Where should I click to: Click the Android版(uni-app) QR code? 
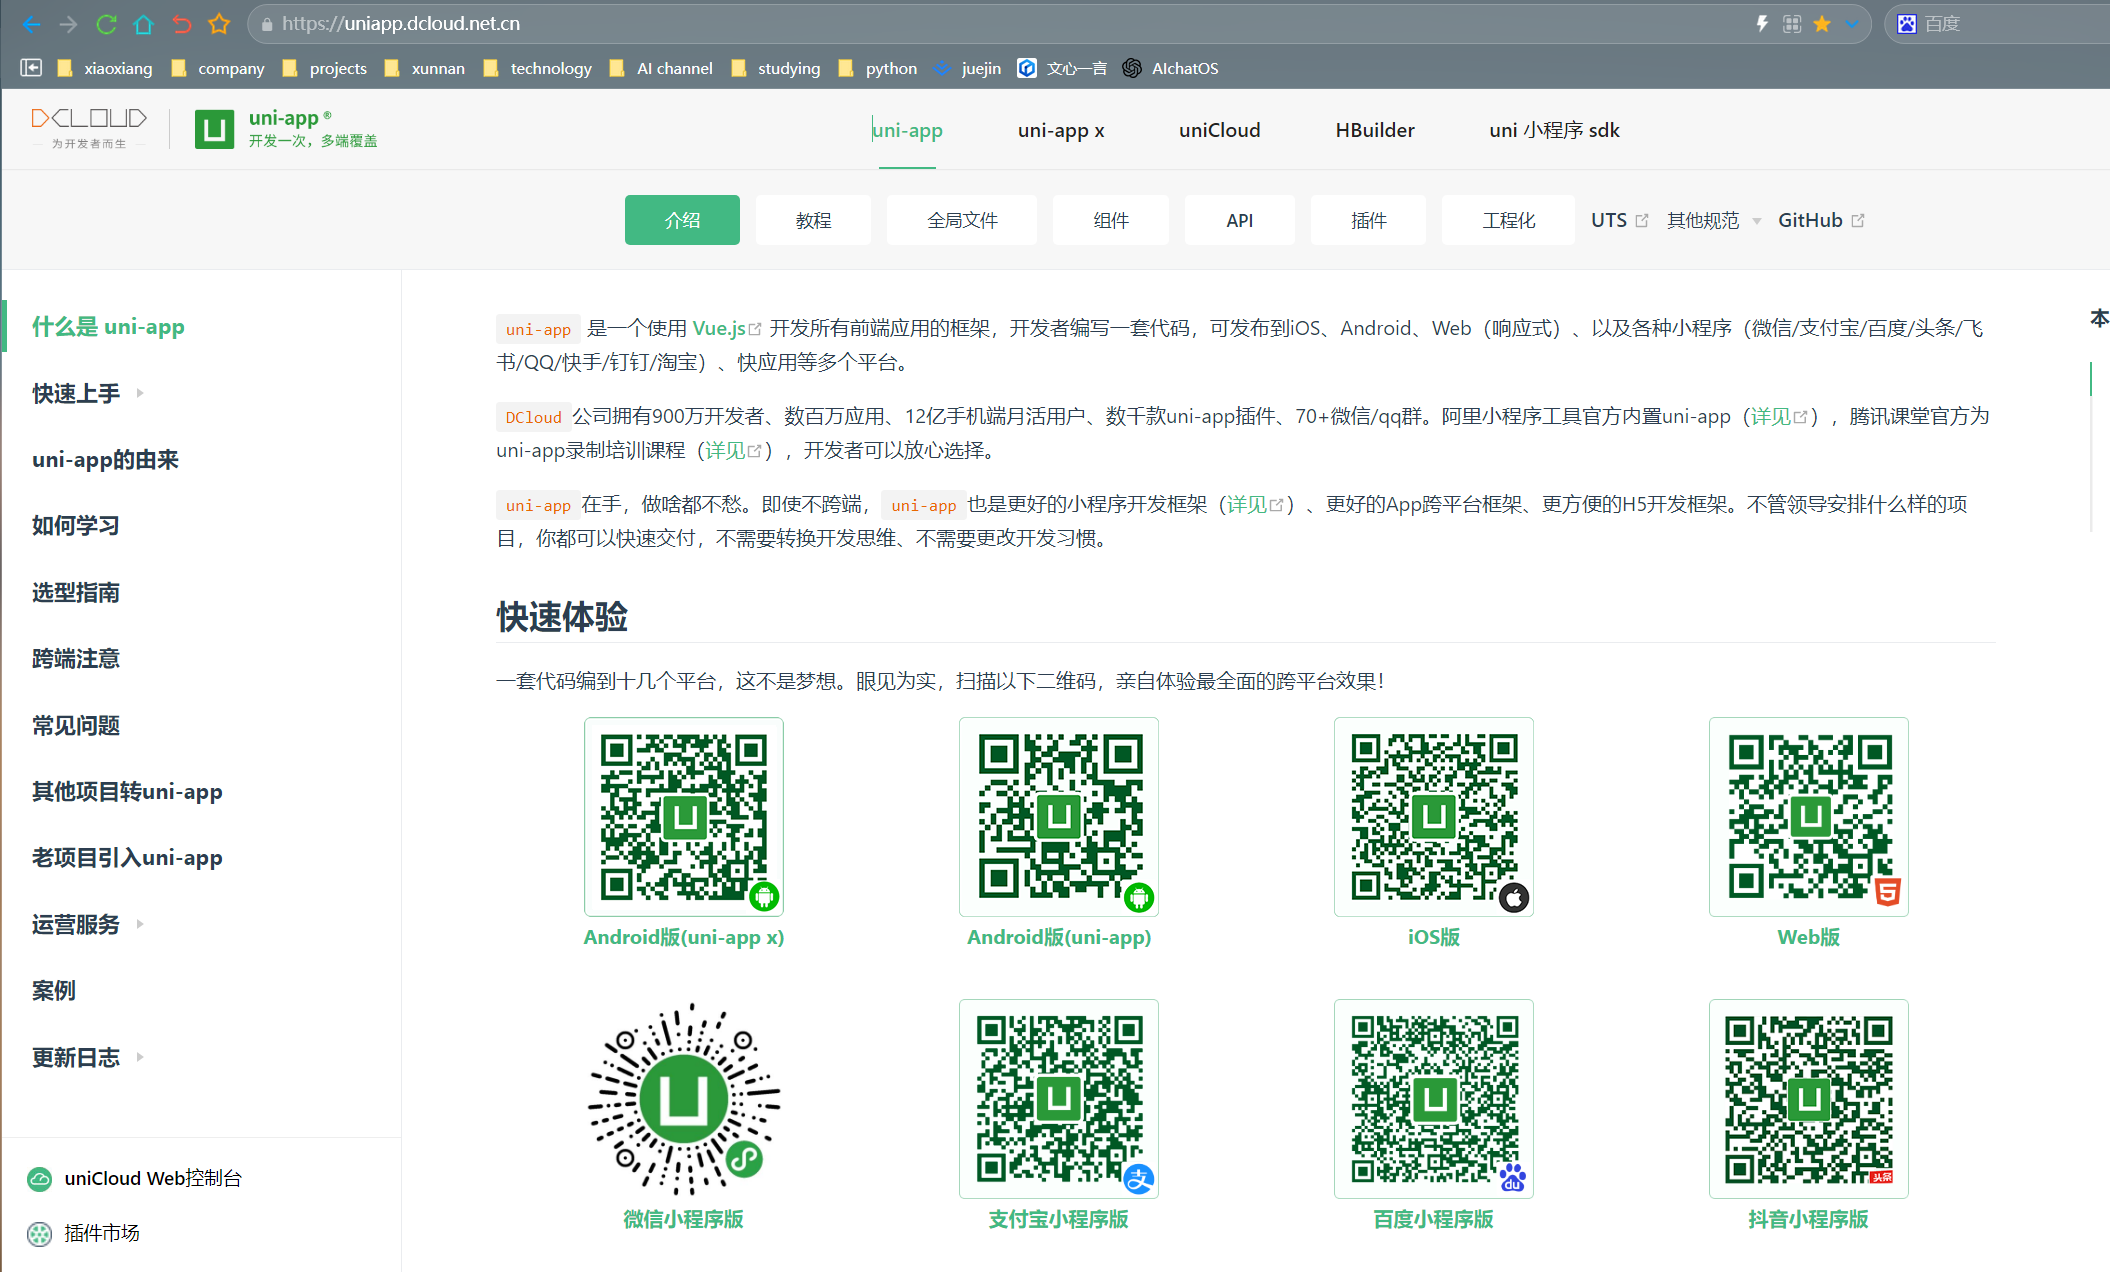[1059, 817]
